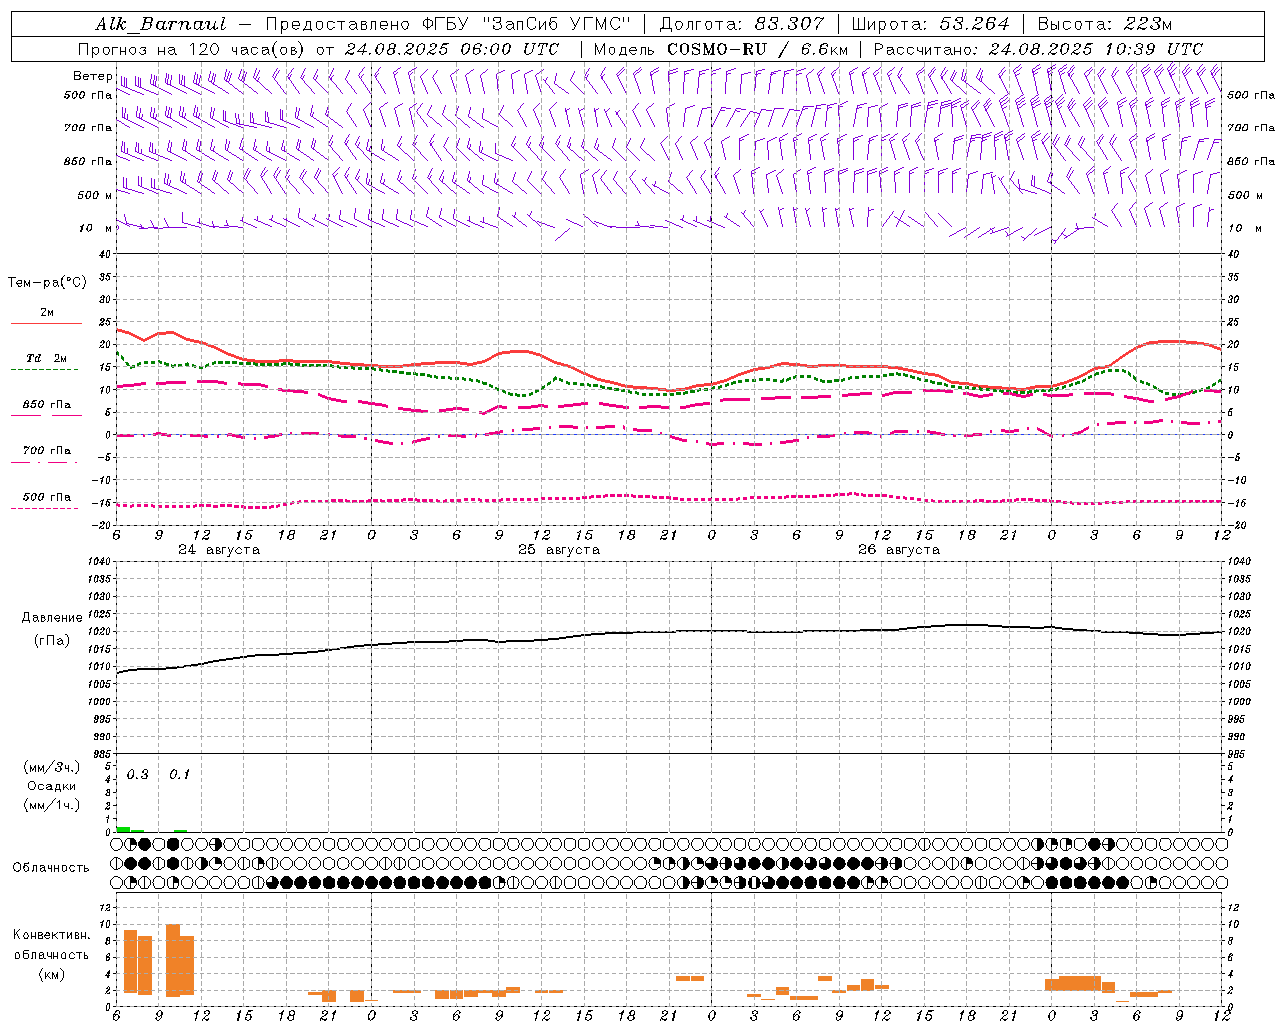Click the Давление pressure panel label
Screen dimensions: 1280x1024
click(52, 618)
